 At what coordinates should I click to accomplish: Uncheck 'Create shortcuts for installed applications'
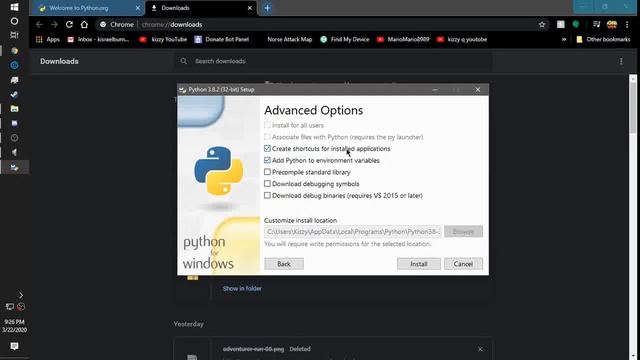pyautogui.click(x=267, y=149)
